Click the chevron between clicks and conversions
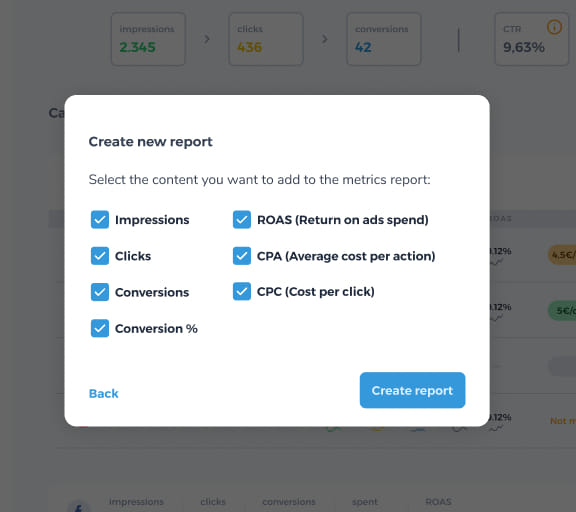 [324, 39]
